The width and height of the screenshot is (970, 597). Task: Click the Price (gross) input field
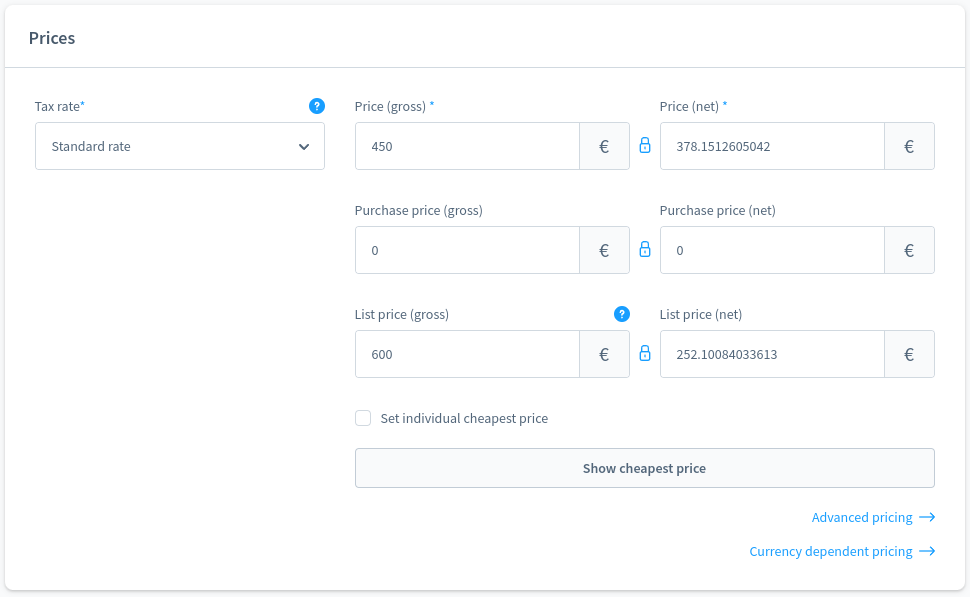467,146
